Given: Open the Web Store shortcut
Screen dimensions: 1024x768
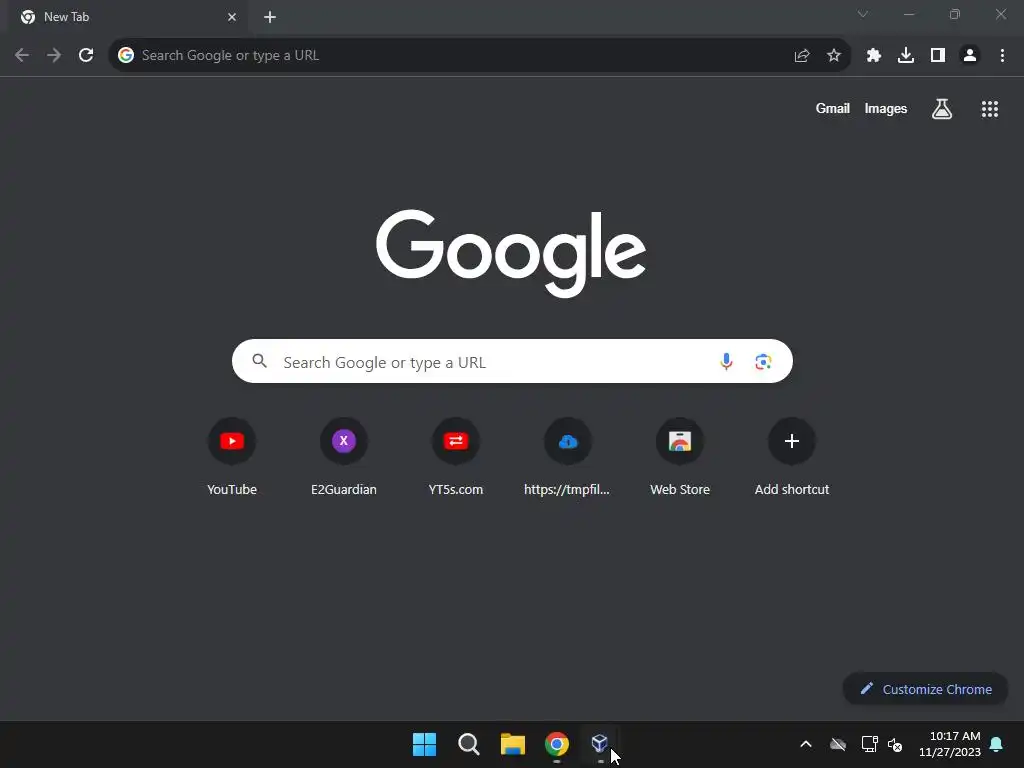Looking at the screenshot, I should pos(680,457).
